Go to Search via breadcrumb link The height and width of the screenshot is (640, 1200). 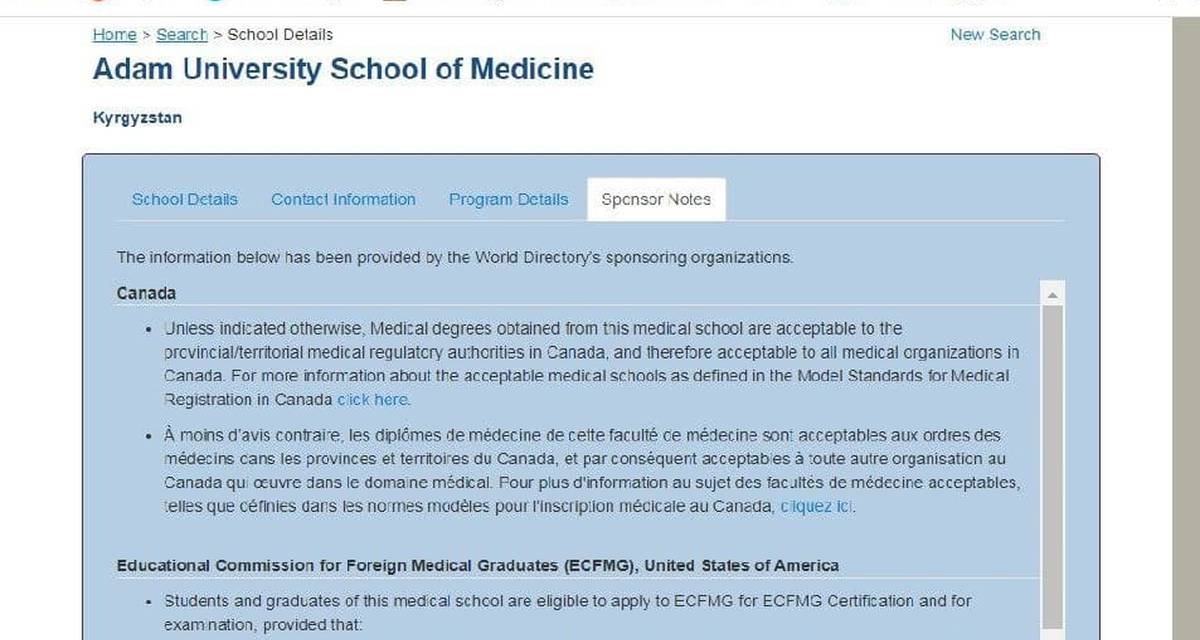coord(182,35)
